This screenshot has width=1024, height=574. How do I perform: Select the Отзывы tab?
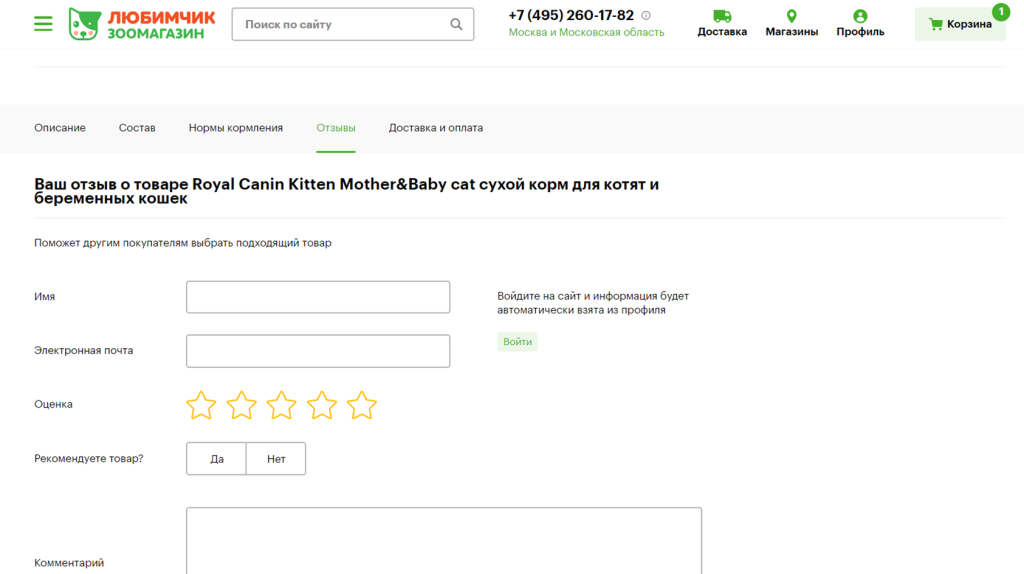pyautogui.click(x=336, y=128)
